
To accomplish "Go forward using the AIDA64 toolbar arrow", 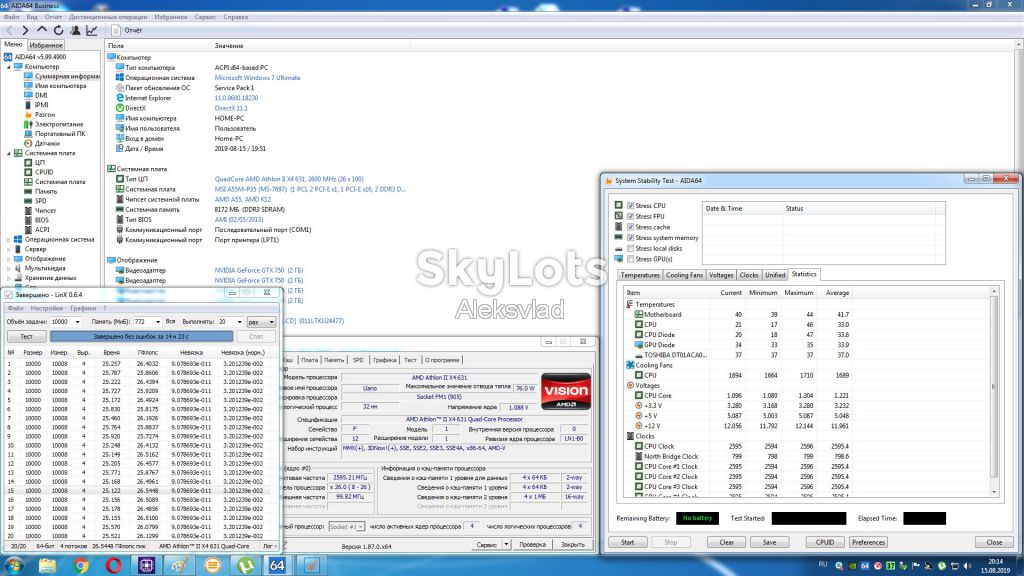I will tap(25, 30).
